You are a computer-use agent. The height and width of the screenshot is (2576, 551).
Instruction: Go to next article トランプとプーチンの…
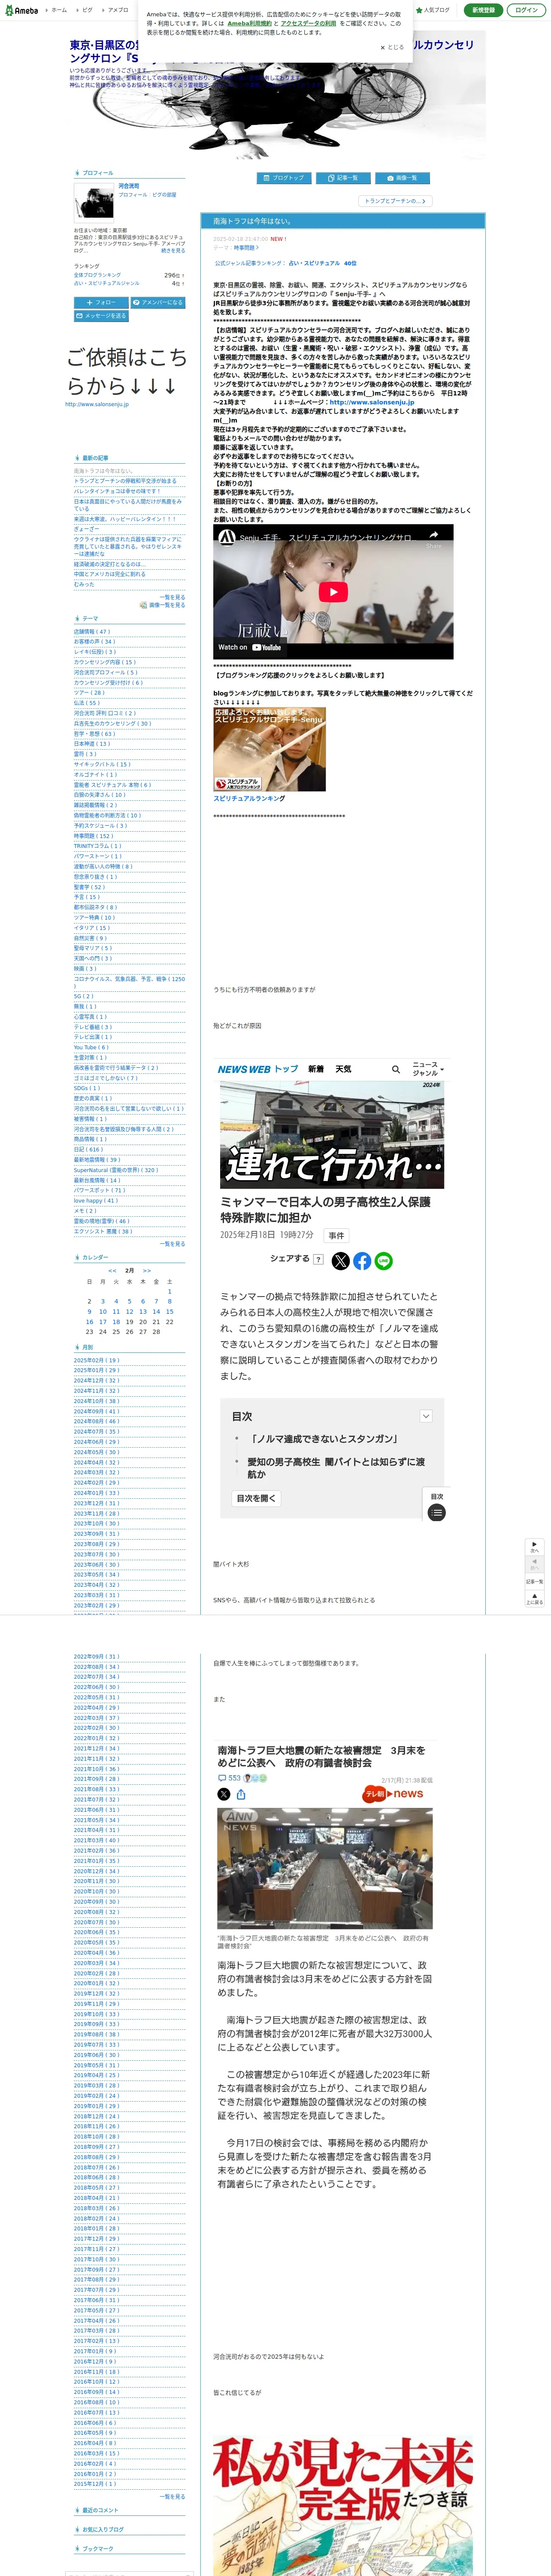(x=395, y=201)
